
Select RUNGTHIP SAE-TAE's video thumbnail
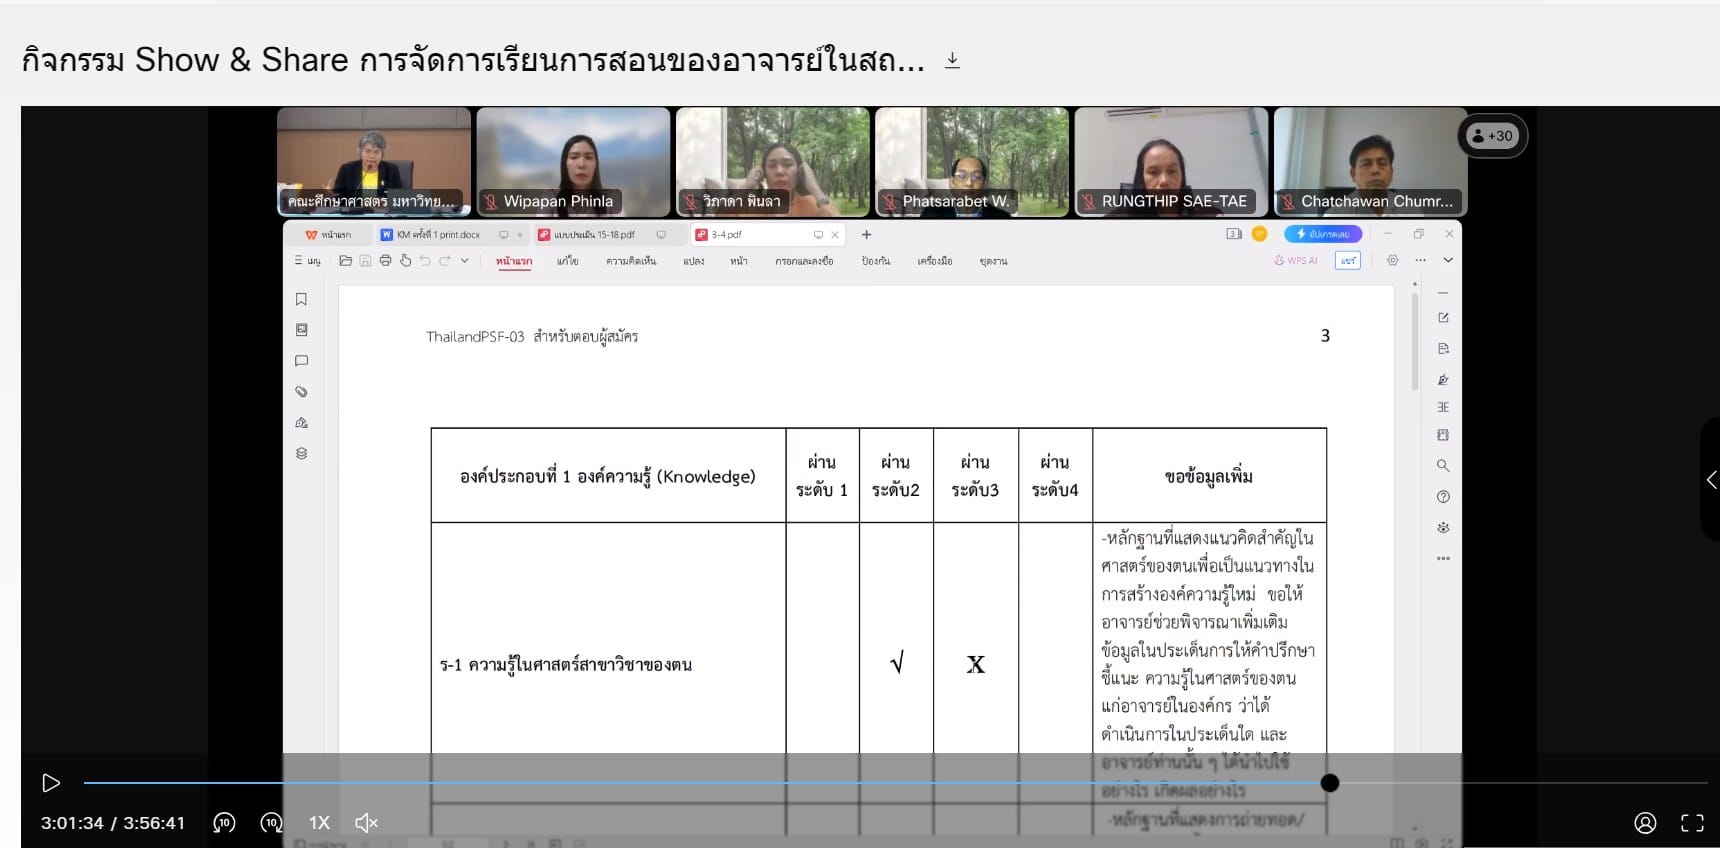1171,162
